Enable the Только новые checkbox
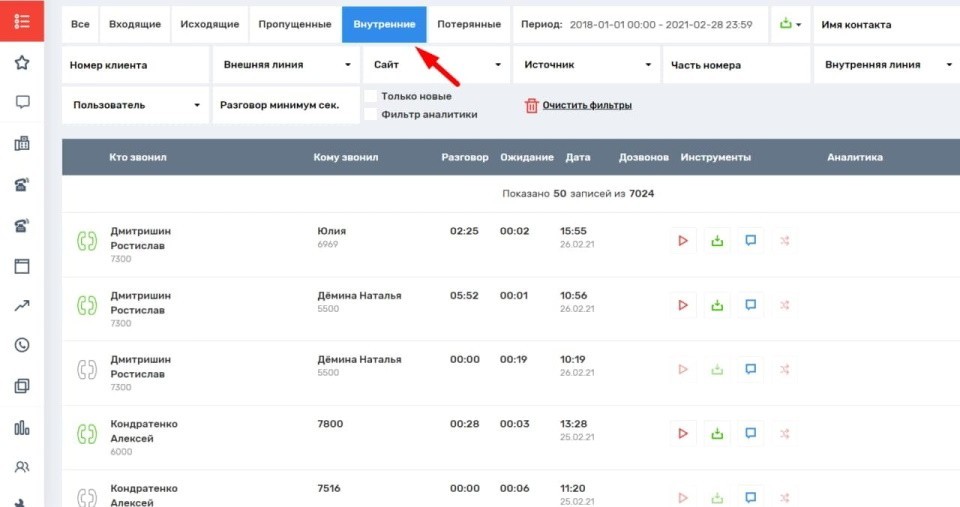 pos(371,96)
